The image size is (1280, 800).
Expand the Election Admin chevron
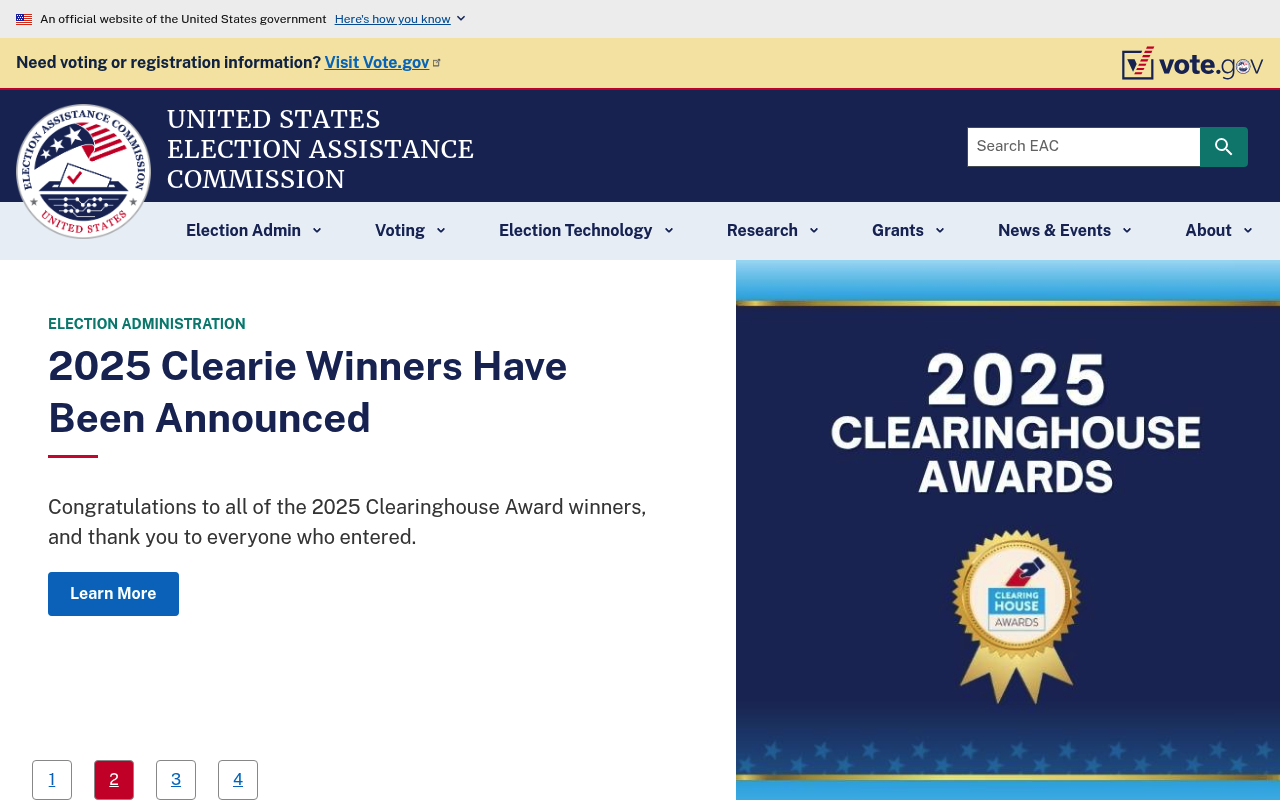[x=317, y=231]
